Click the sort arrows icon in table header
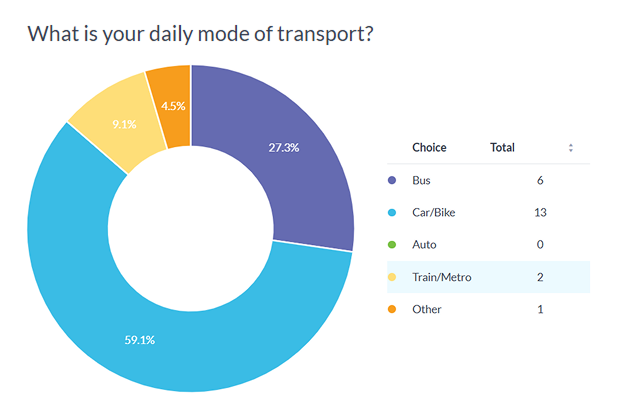The width and height of the screenshot is (620, 410). [x=571, y=148]
